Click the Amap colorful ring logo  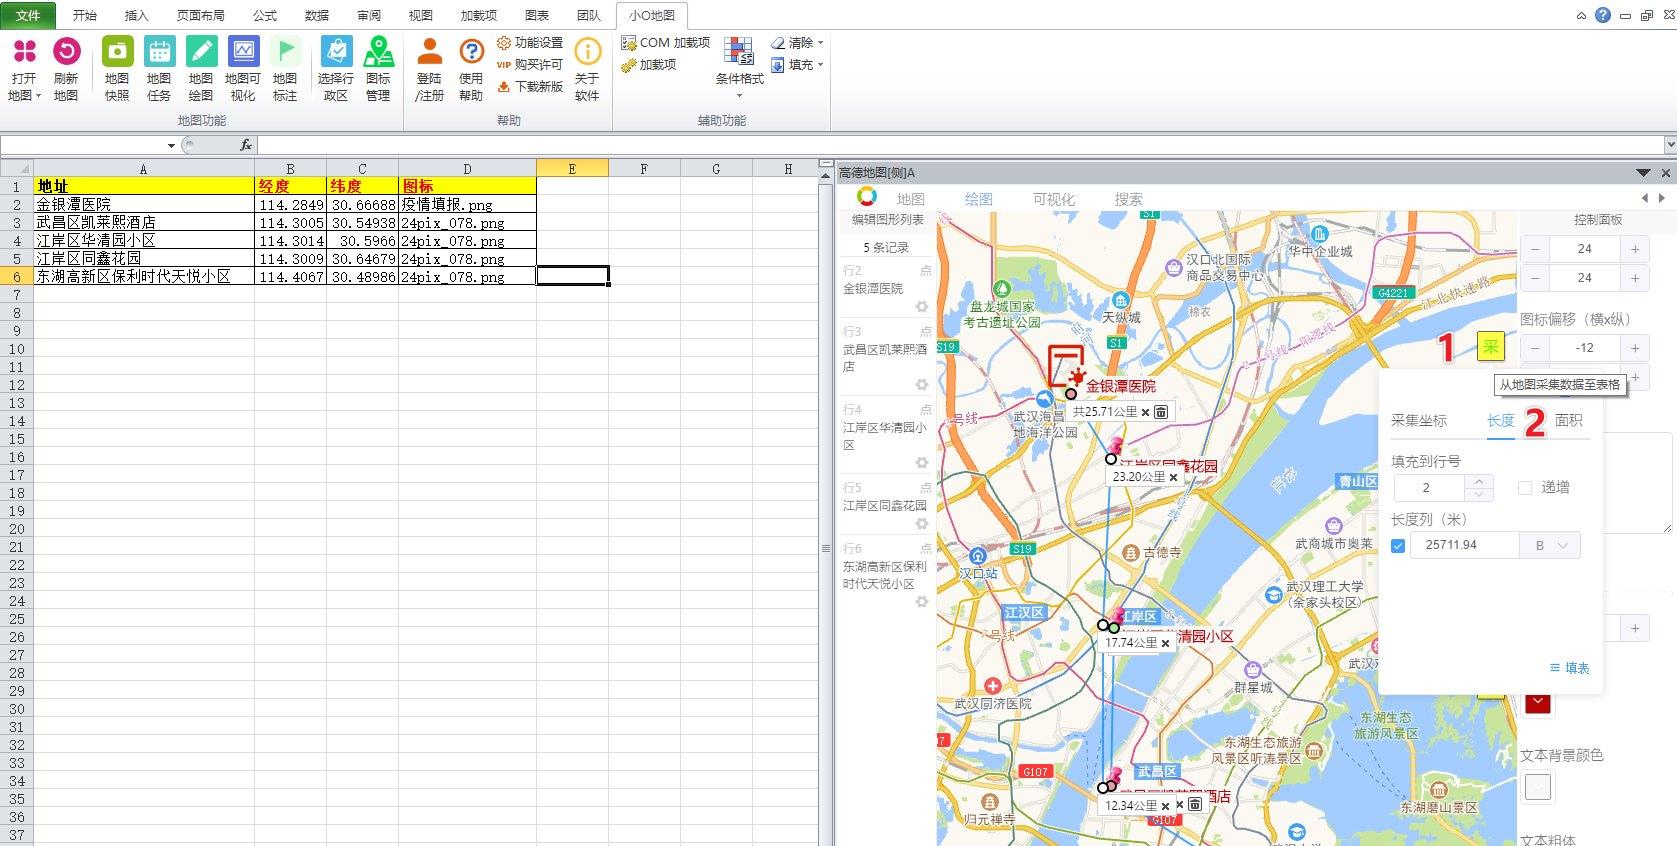(x=867, y=197)
